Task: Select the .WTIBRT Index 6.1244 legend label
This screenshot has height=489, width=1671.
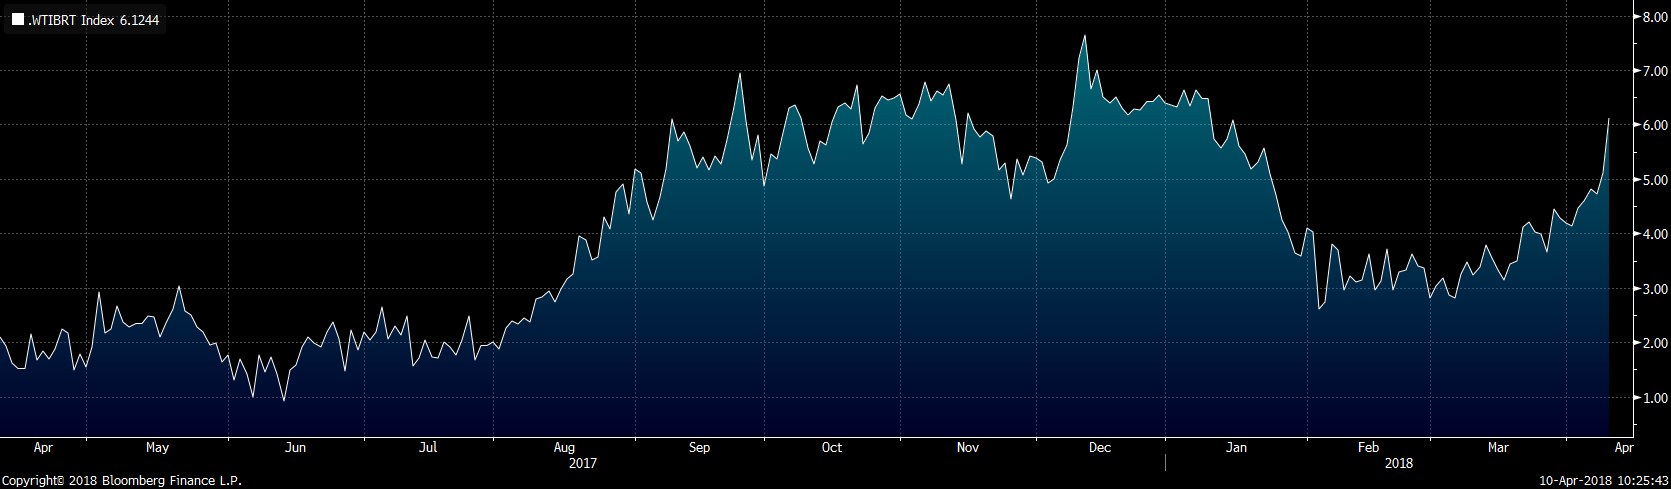Action: (x=93, y=20)
